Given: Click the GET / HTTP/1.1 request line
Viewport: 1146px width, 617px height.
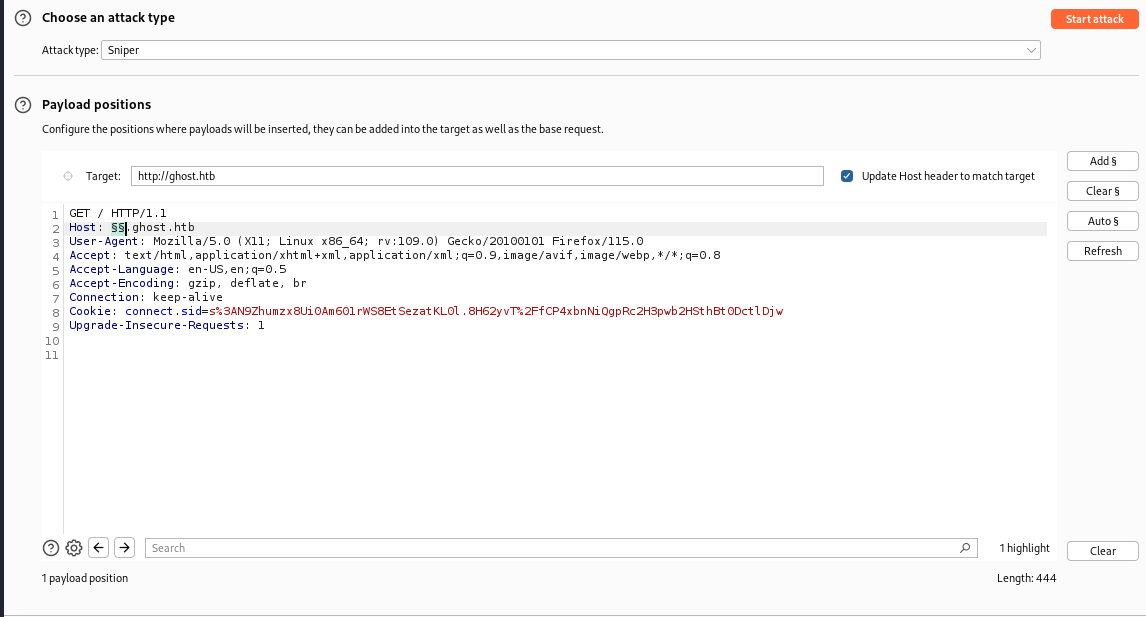Looking at the screenshot, I should (x=118, y=213).
